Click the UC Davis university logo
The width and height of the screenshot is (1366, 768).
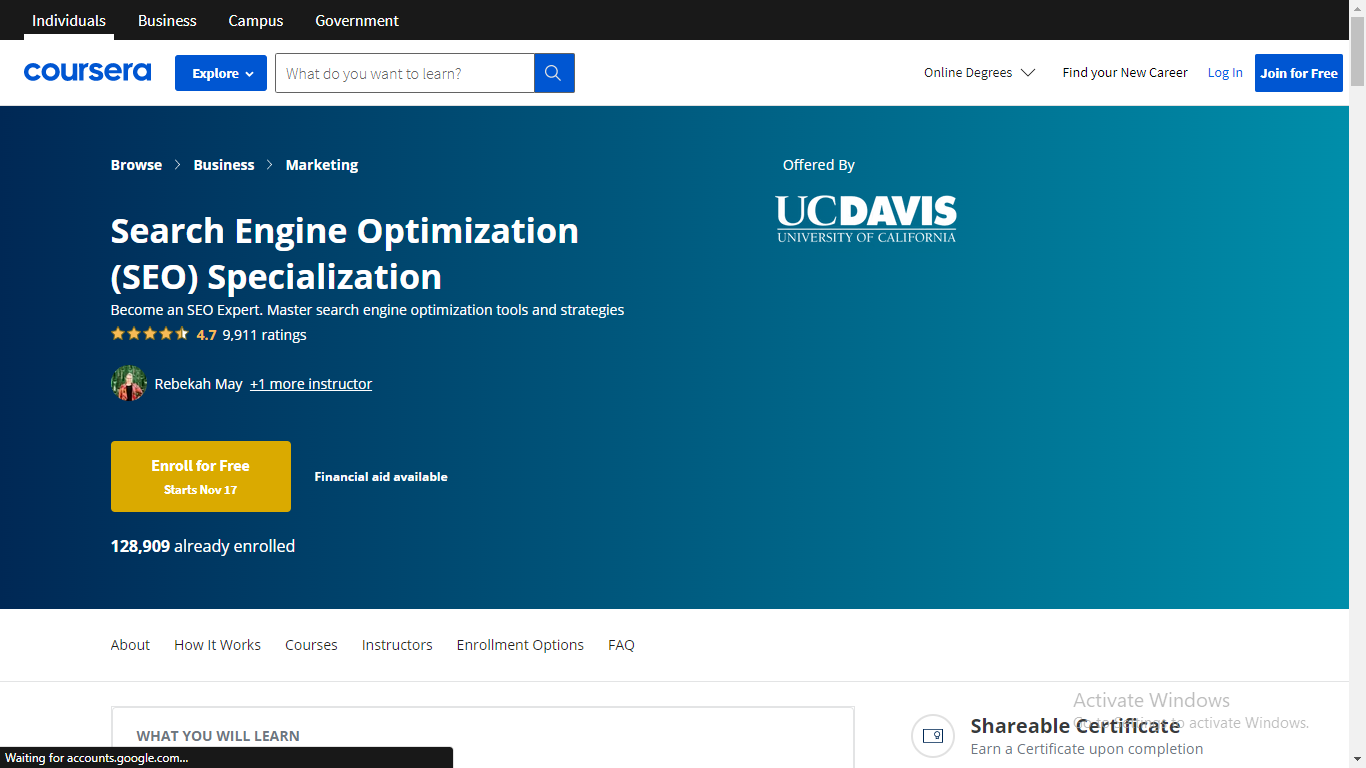pos(866,219)
